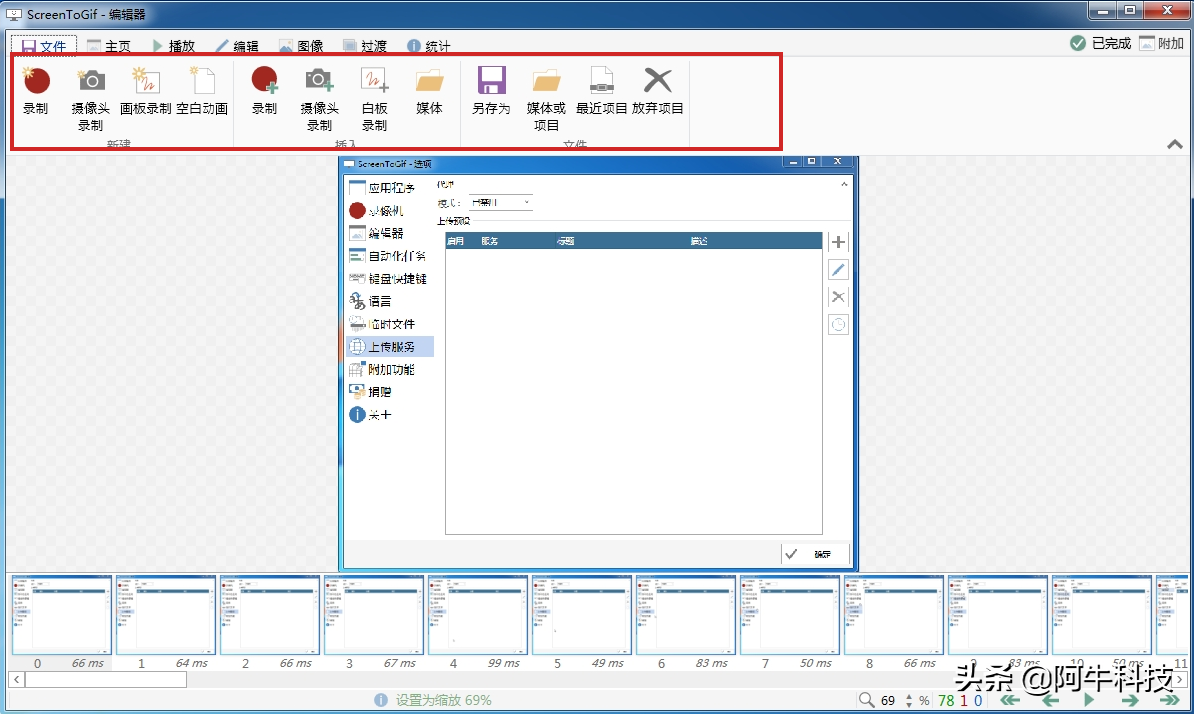The width and height of the screenshot is (1194, 714).
Task: Insert a screen recording from Insert group
Action: pos(264,91)
